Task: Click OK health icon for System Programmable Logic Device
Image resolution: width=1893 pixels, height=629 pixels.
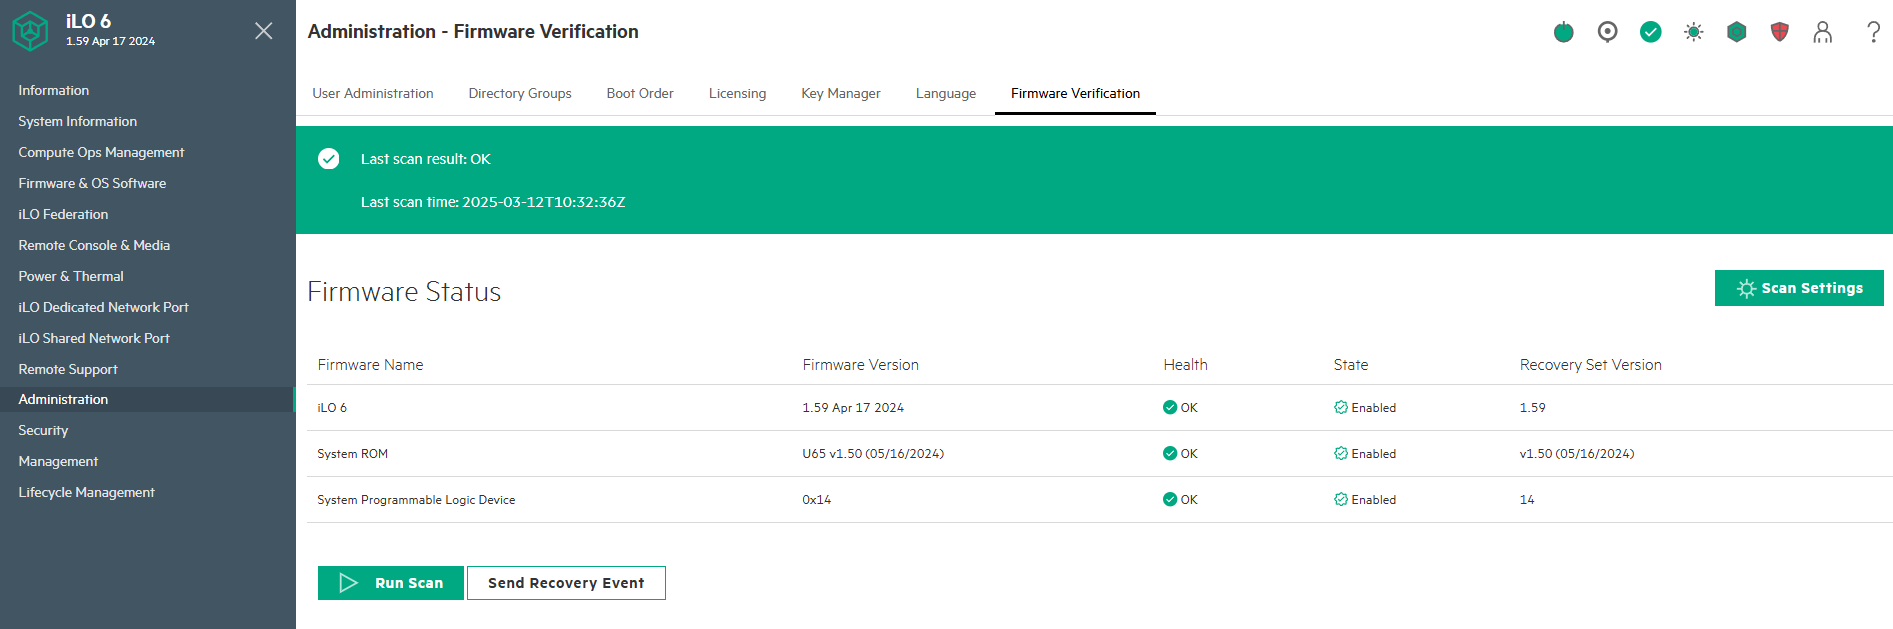Action: click(x=1170, y=499)
